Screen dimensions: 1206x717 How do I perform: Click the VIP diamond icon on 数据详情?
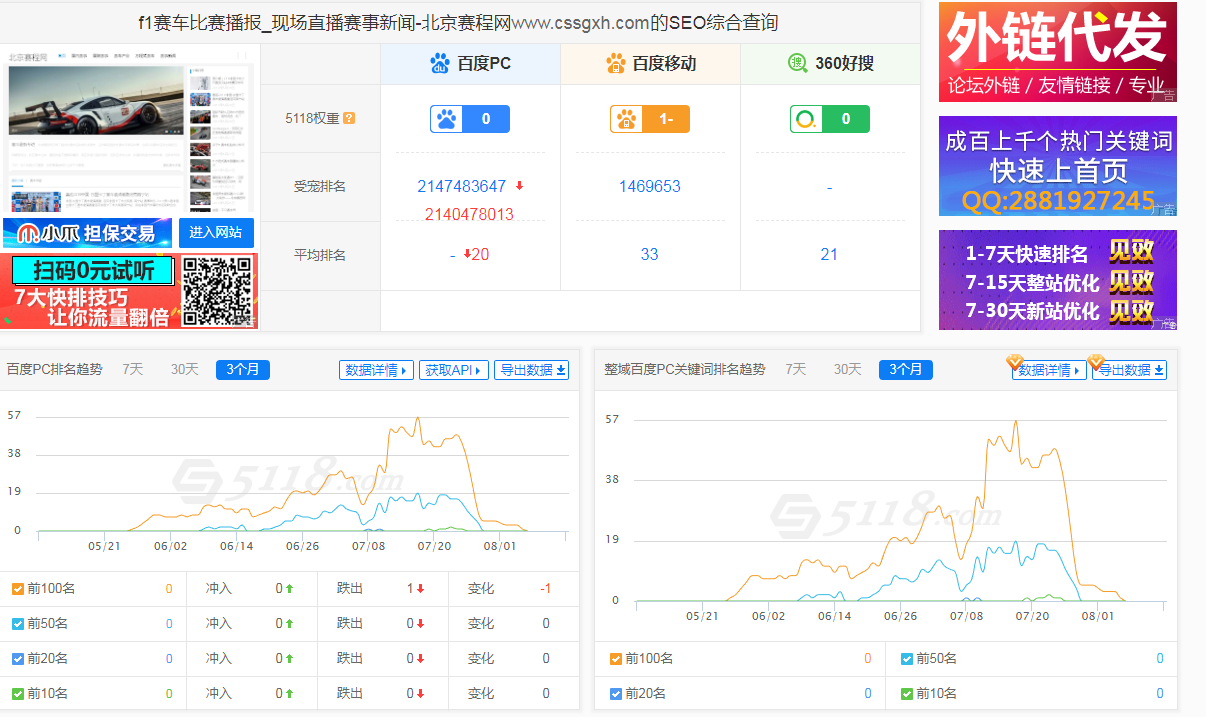pos(1015,361)
